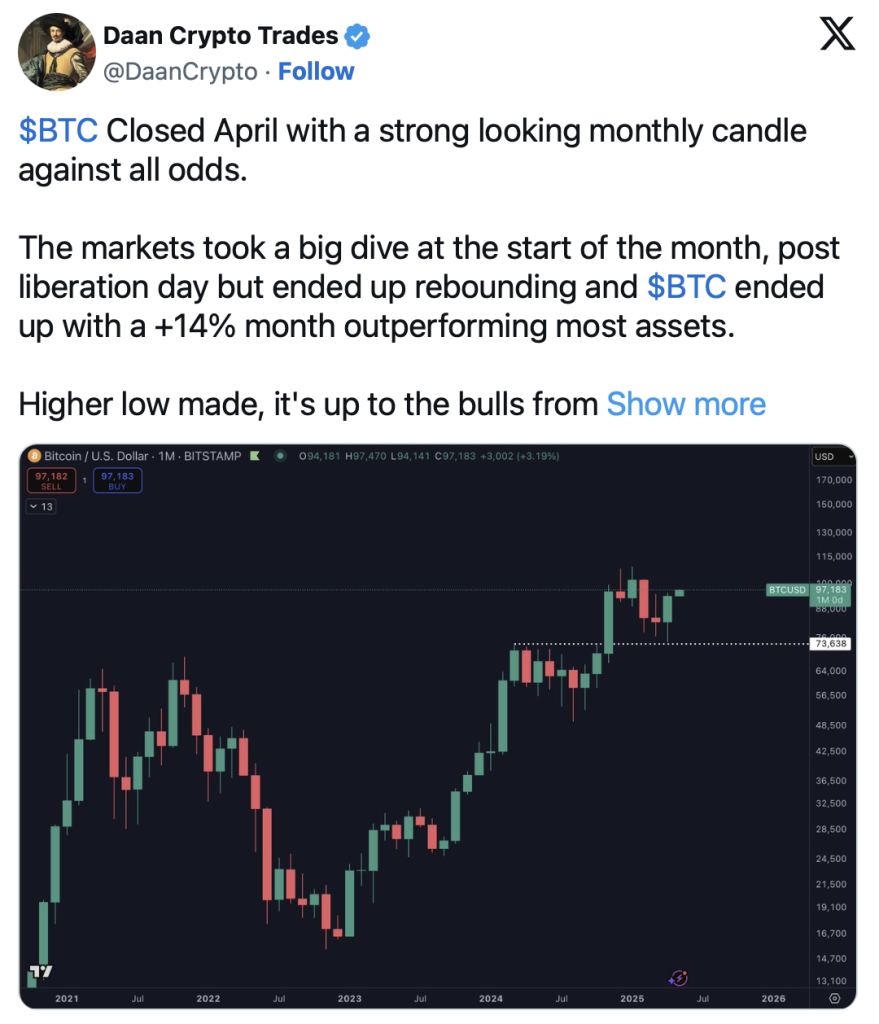Click the blue verified badge icon
This screenshot has width=879, height=1024.
pyautogui.click(x=357, y=36)
